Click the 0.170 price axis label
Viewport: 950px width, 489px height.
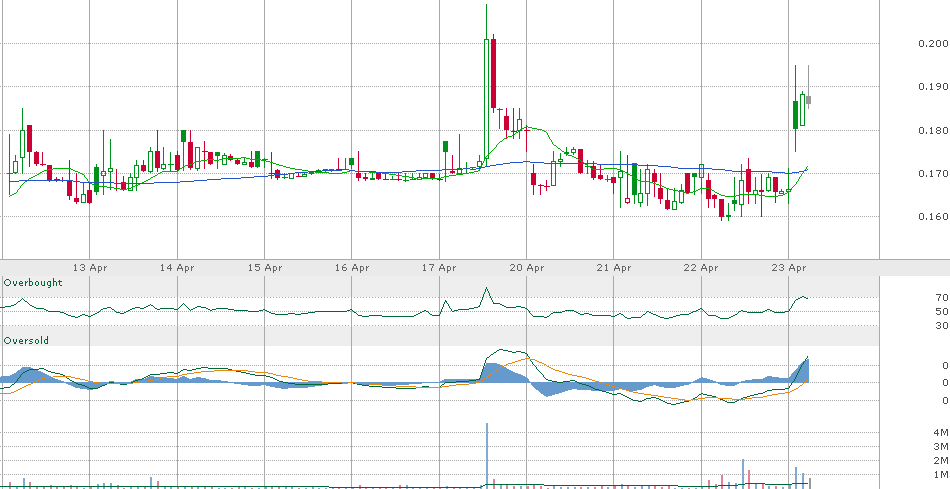[x=933, y=173]
